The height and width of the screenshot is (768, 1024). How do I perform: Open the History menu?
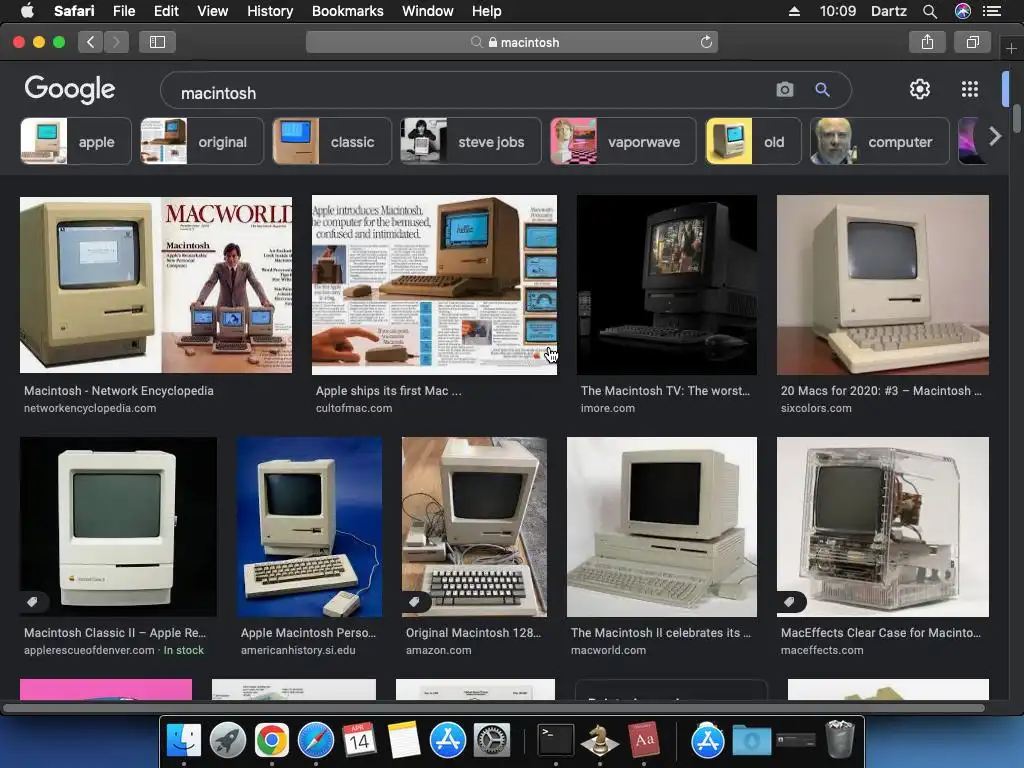tap(270, 11)
